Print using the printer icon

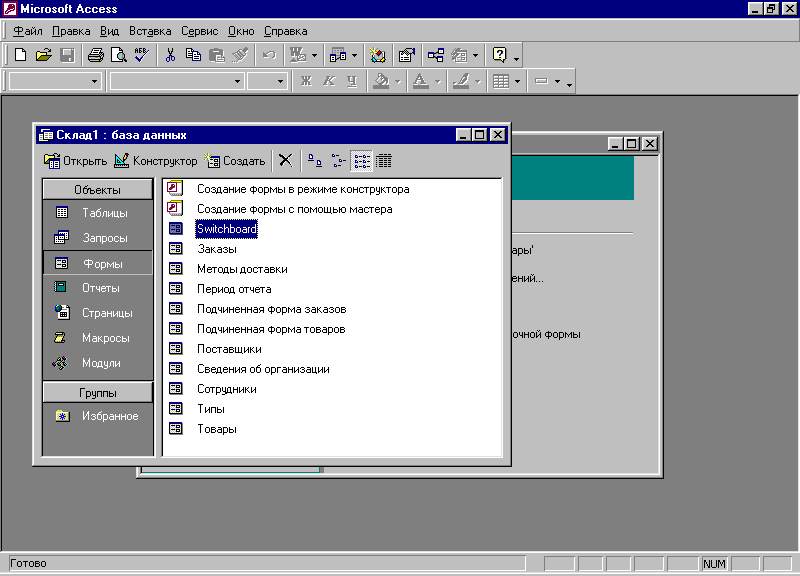(x=95, y=55)
